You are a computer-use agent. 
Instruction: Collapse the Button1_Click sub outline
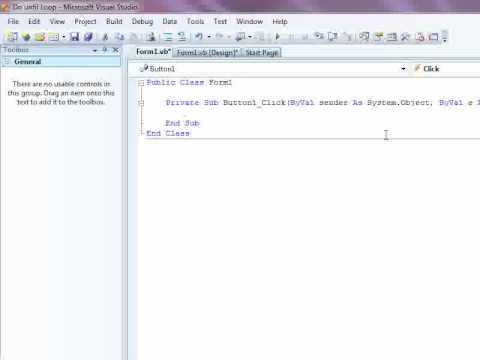(x=141, y=103)
